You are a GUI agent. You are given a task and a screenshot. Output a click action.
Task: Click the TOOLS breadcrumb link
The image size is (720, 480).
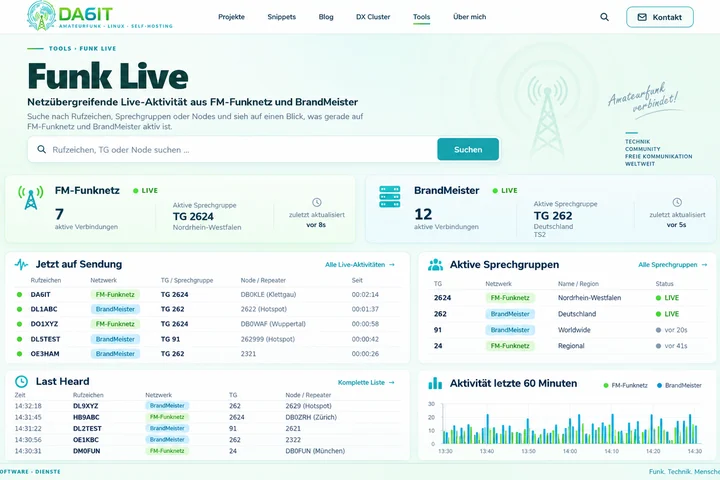pyautogui.click(x=60, y=48)
